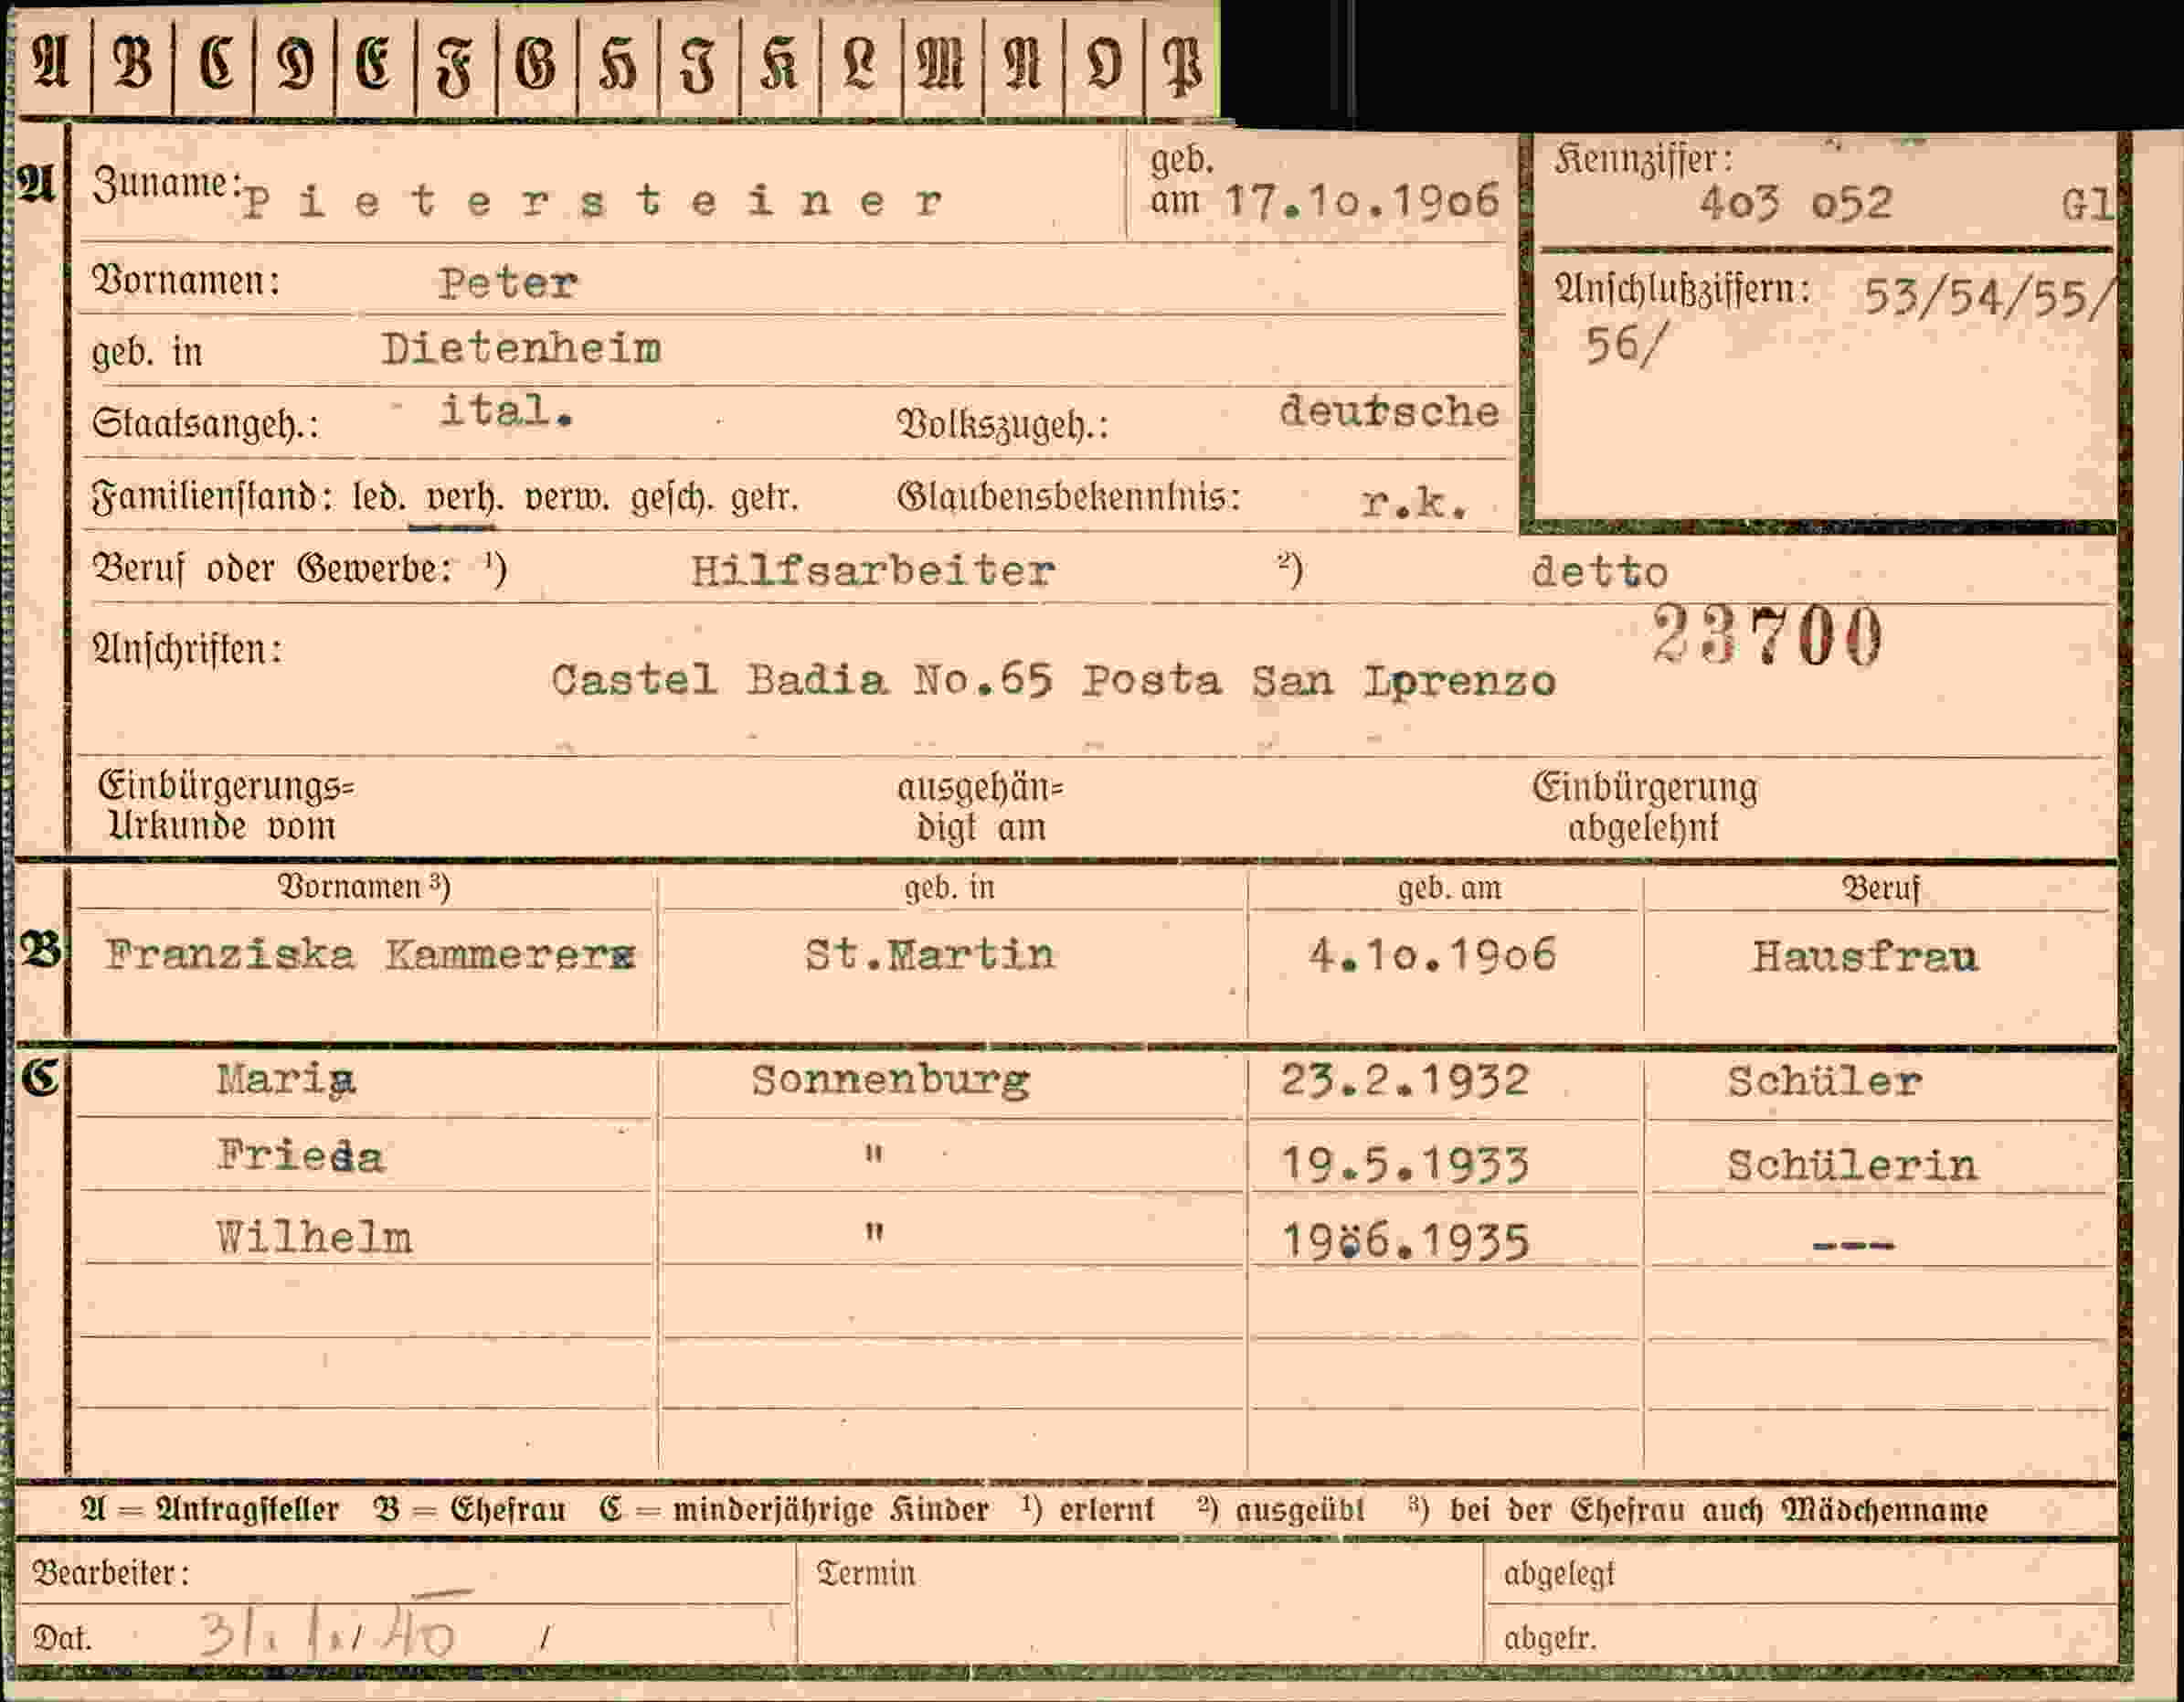Image resolution: width=2184 pixels, height=1702 pixels.
Task: Click wife's name Franziska Kammerer
Action: pyautogui.click(x=370, y=955)
